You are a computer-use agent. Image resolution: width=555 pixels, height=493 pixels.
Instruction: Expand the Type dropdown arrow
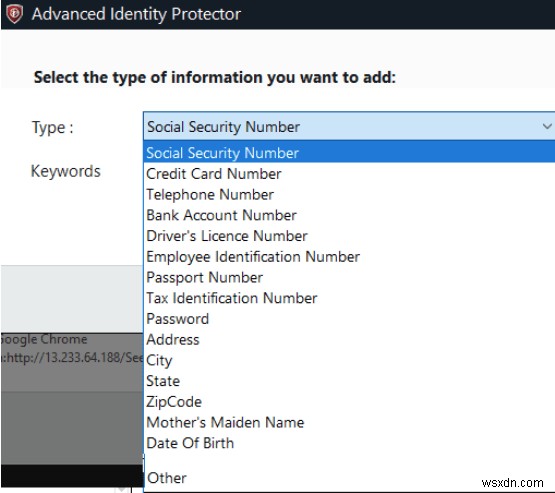547,126
